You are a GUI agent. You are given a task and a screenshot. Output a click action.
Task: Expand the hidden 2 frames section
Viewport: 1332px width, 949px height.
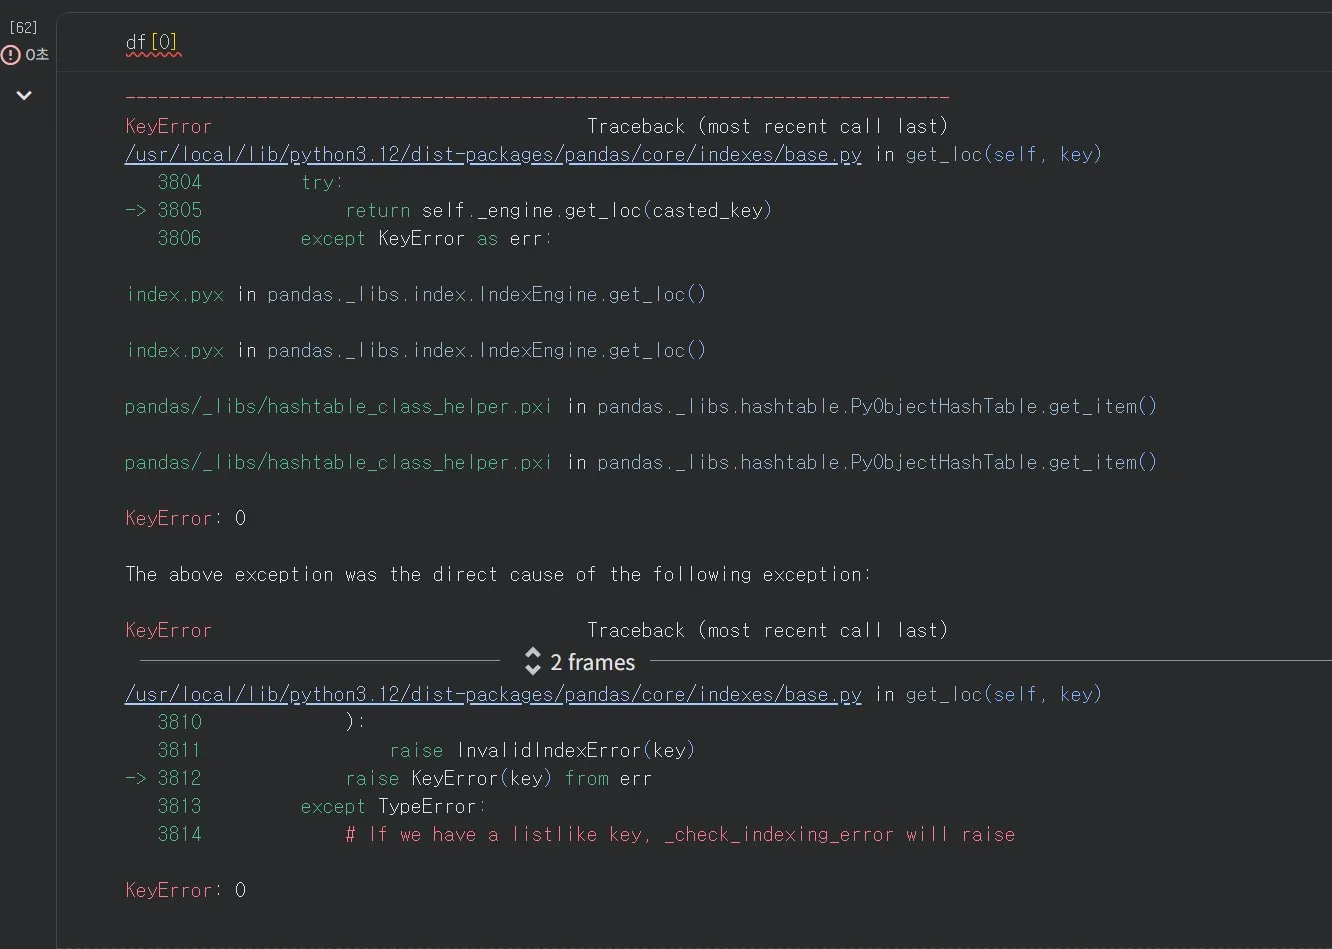point(580,662)
